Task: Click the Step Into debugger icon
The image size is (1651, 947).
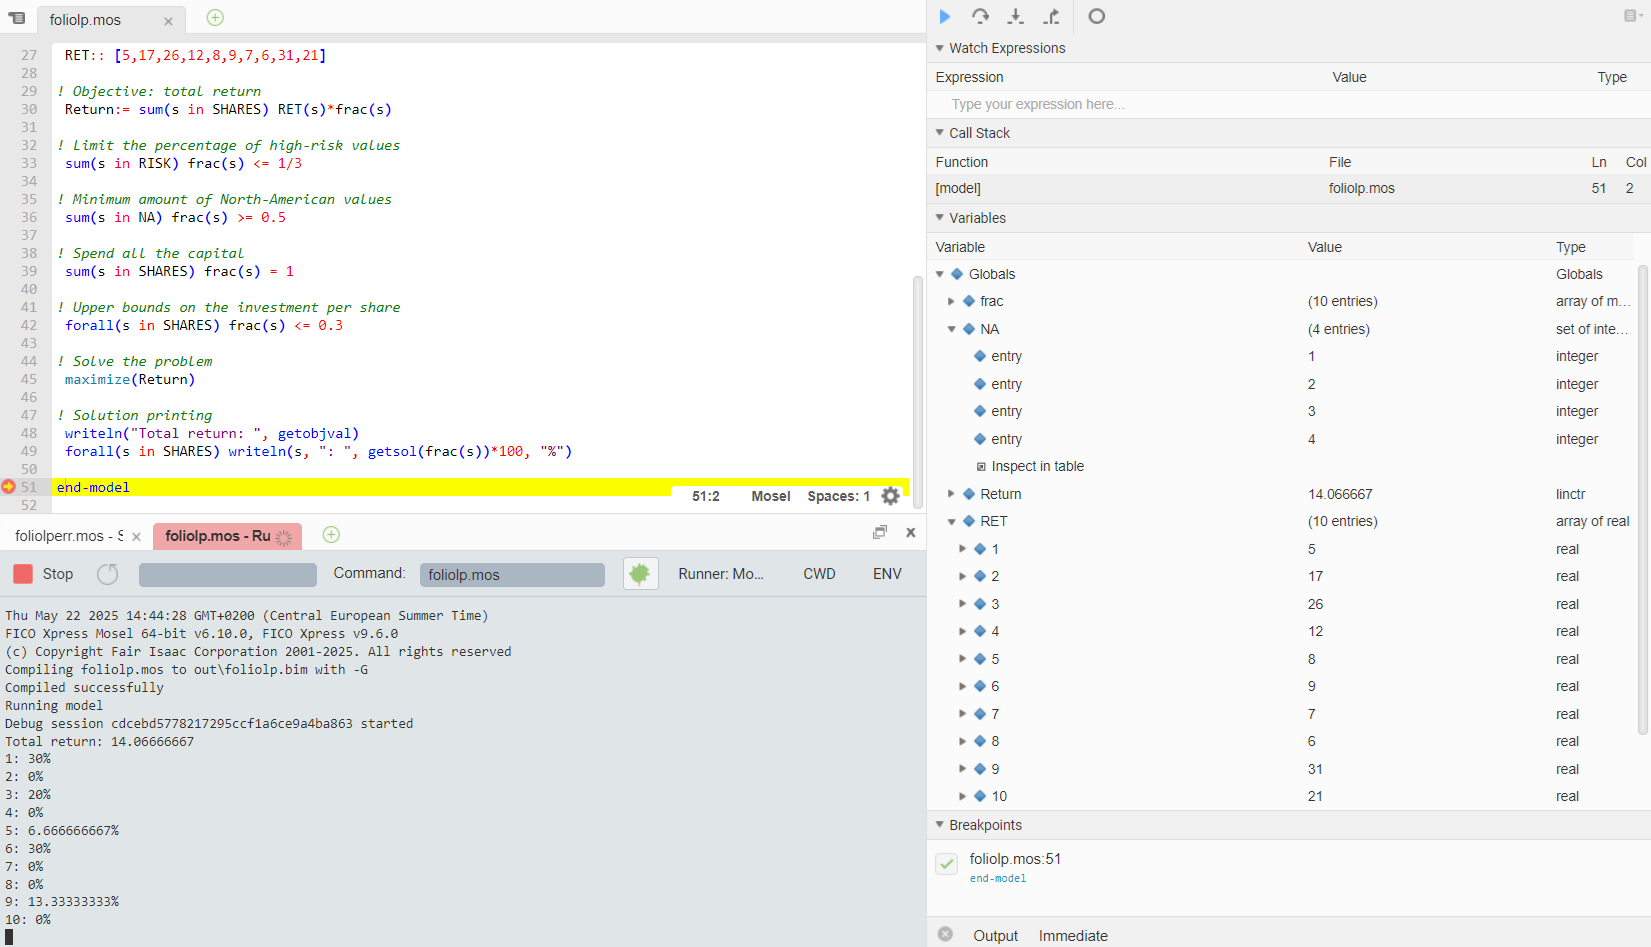Action: point(1015,16)
